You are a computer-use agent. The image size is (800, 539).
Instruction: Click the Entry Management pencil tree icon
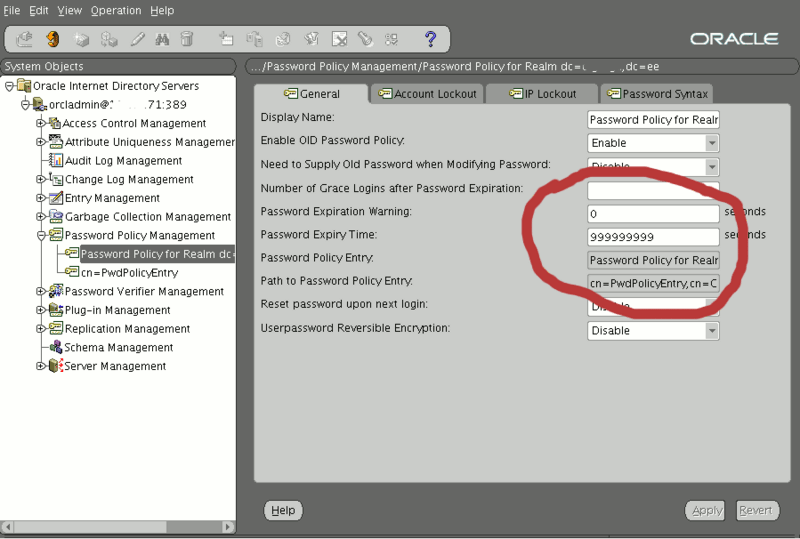tap(56, 198)
